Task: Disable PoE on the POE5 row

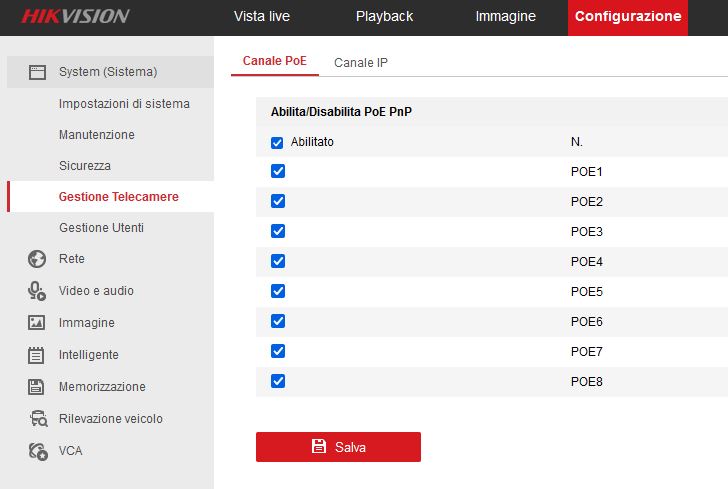Action: 278,291
